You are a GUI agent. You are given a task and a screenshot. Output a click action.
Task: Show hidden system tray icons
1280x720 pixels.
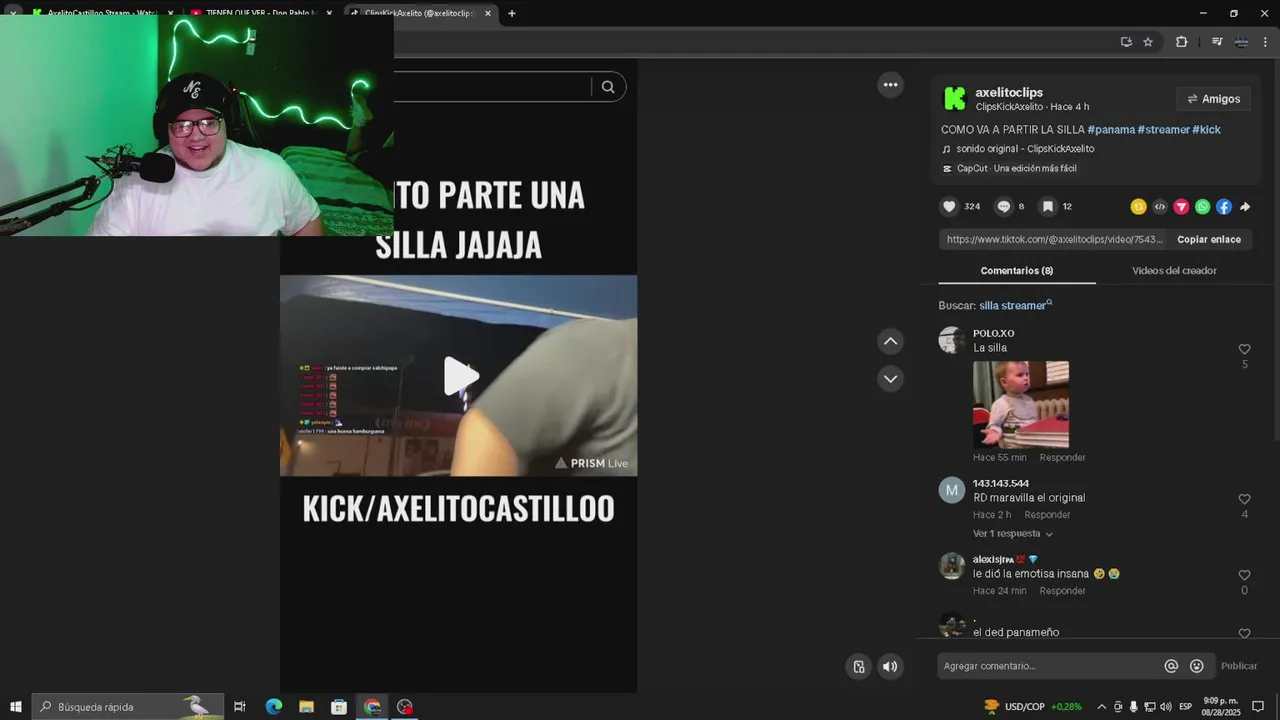tap(1102, 707)
